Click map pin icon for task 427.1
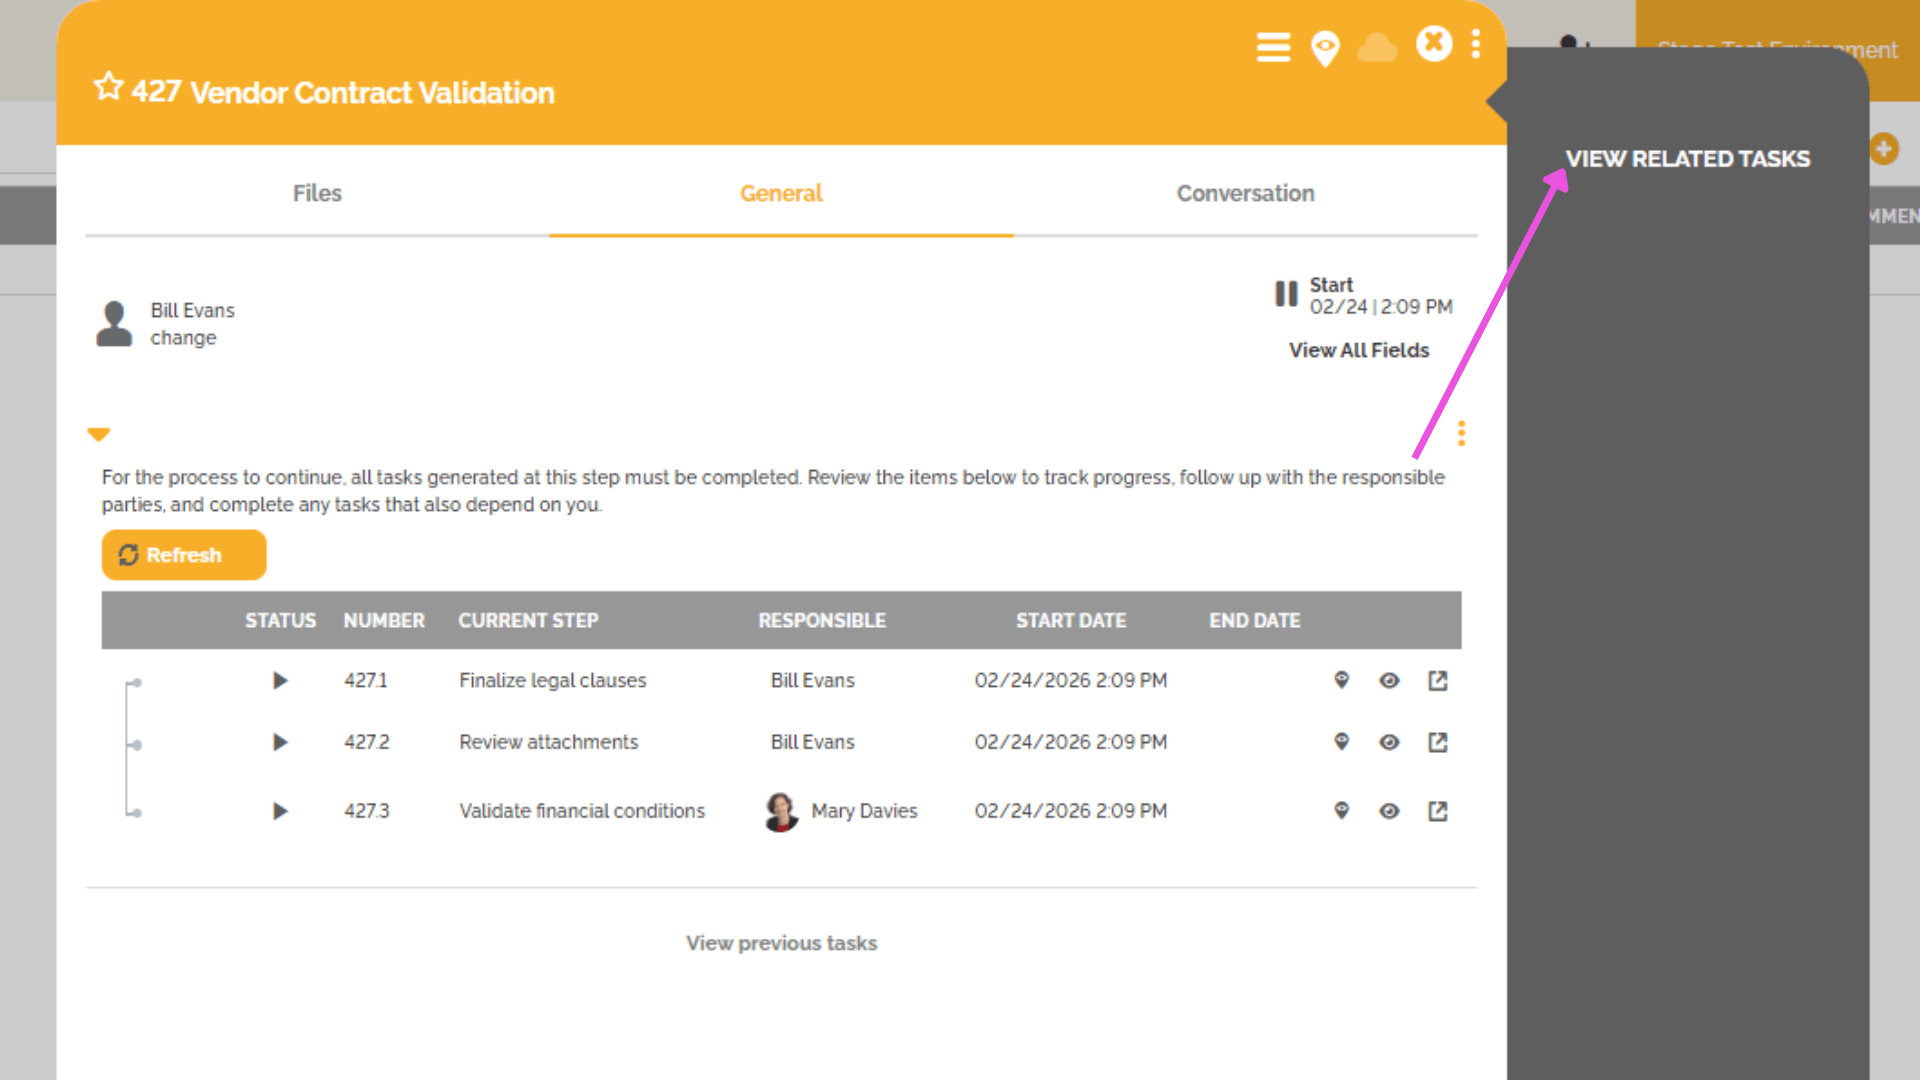Screen dimensions: 1920x1080 coord(1342,680)
